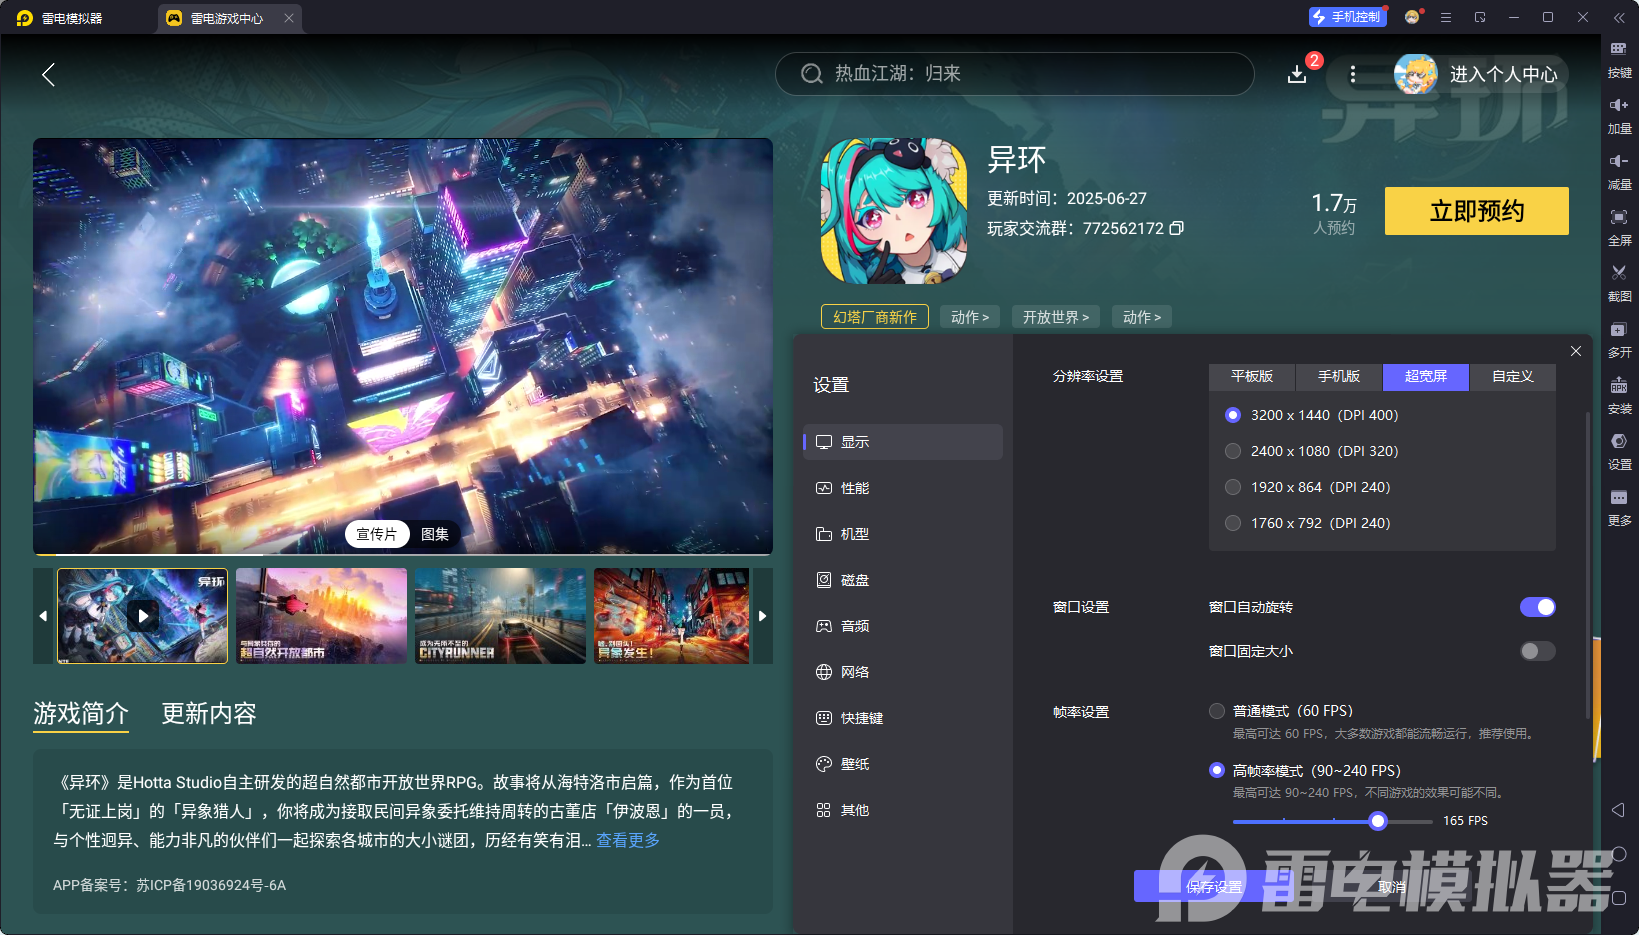1639x935 pixels.
Task: Click the search box 热血江湖：归来
Action: (x=1014, y=74)
